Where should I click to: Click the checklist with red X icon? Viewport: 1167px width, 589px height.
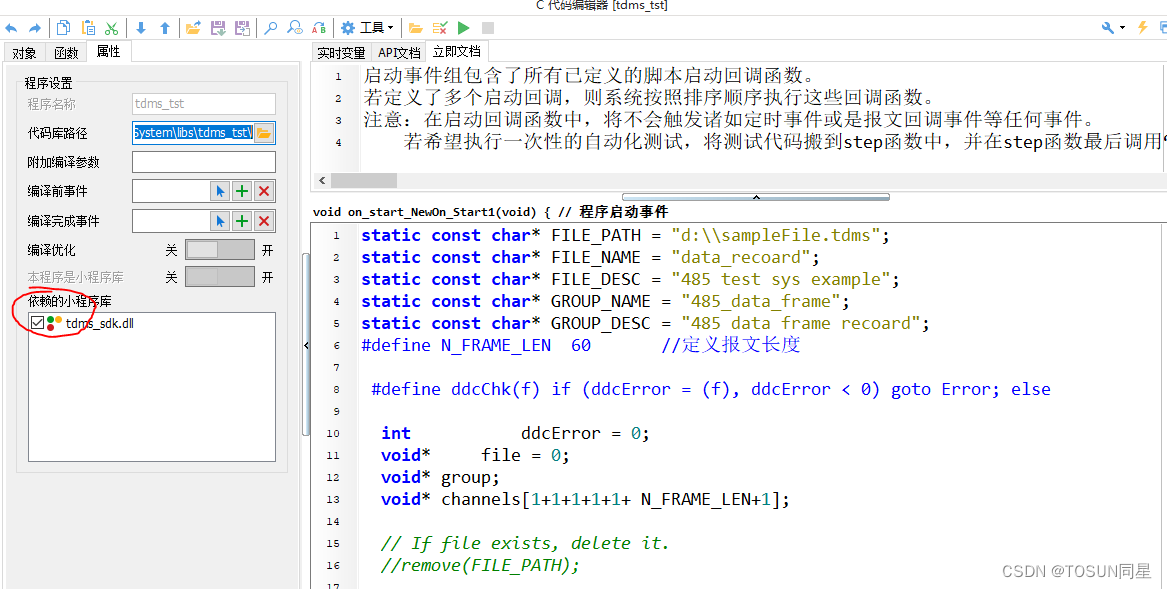pos(440,28)
